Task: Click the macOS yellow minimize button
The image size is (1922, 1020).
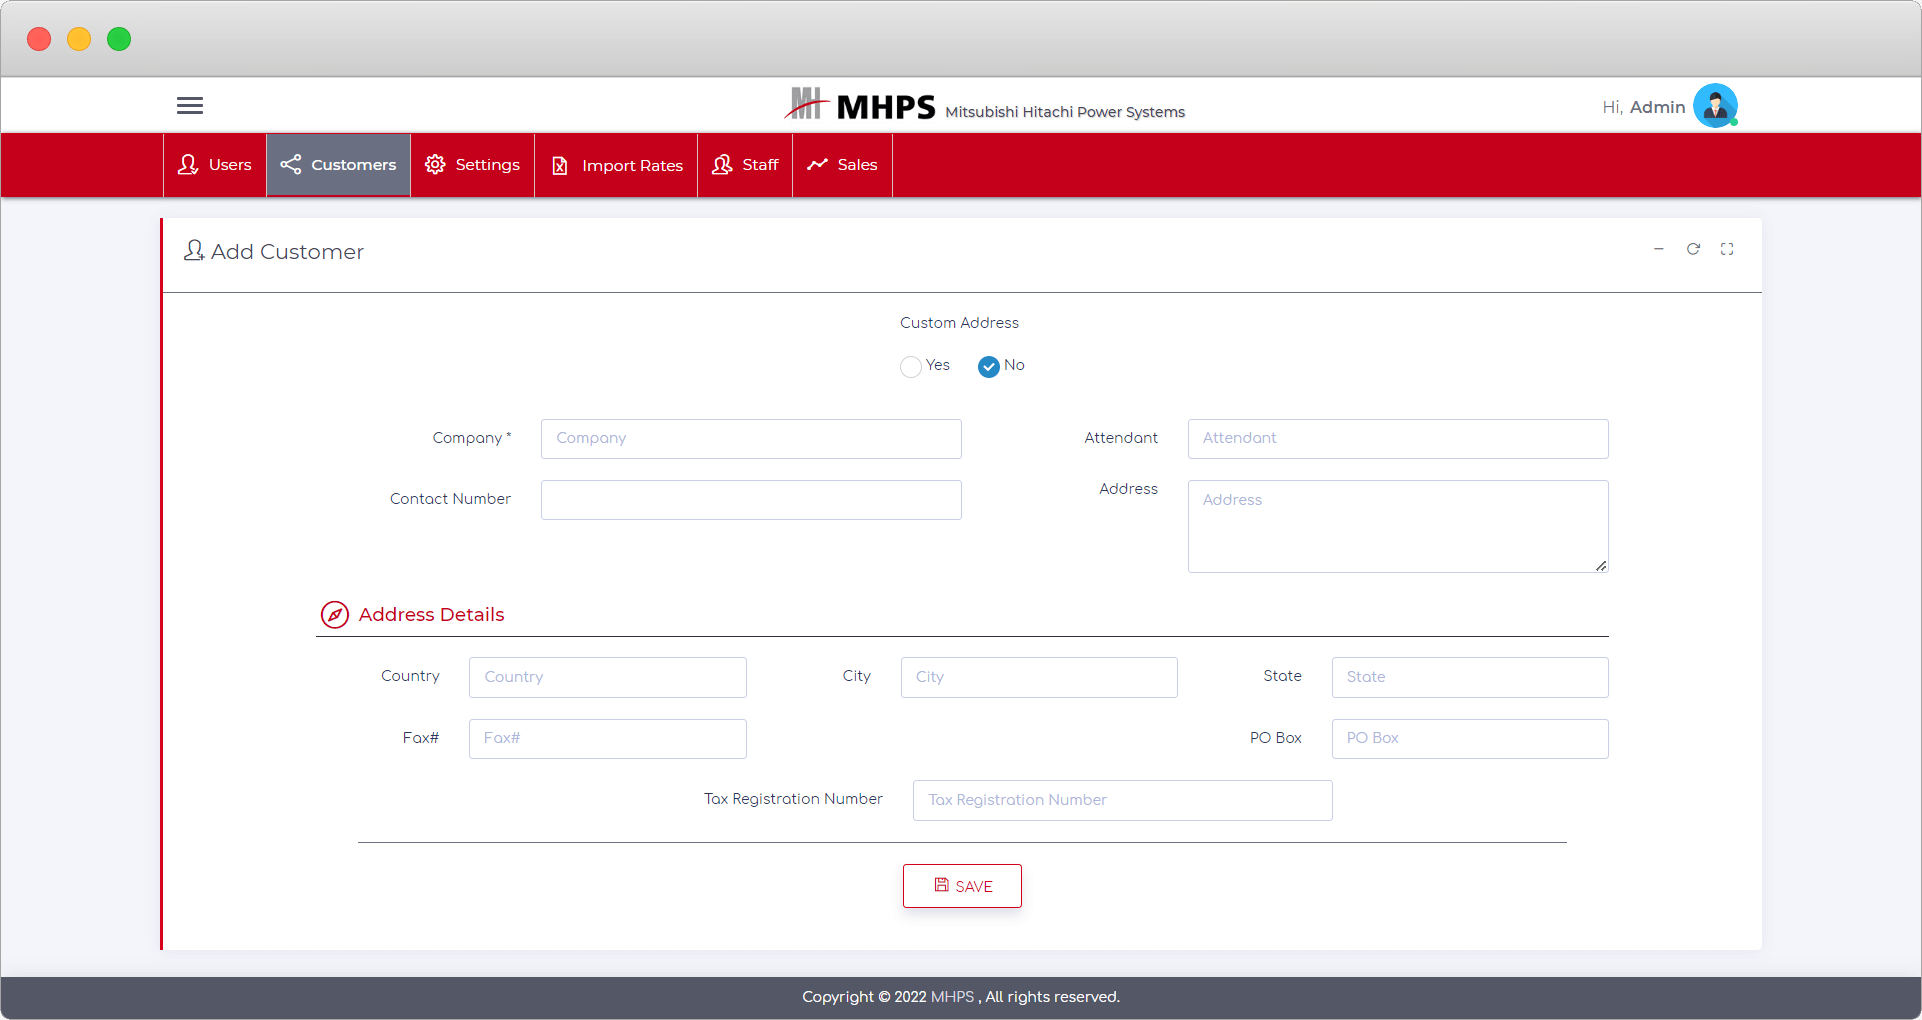Action: click(x=79, y=39)
